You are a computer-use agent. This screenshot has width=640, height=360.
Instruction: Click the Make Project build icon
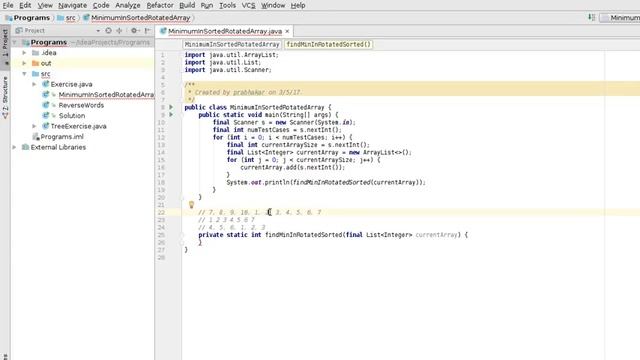coord(591,18)
